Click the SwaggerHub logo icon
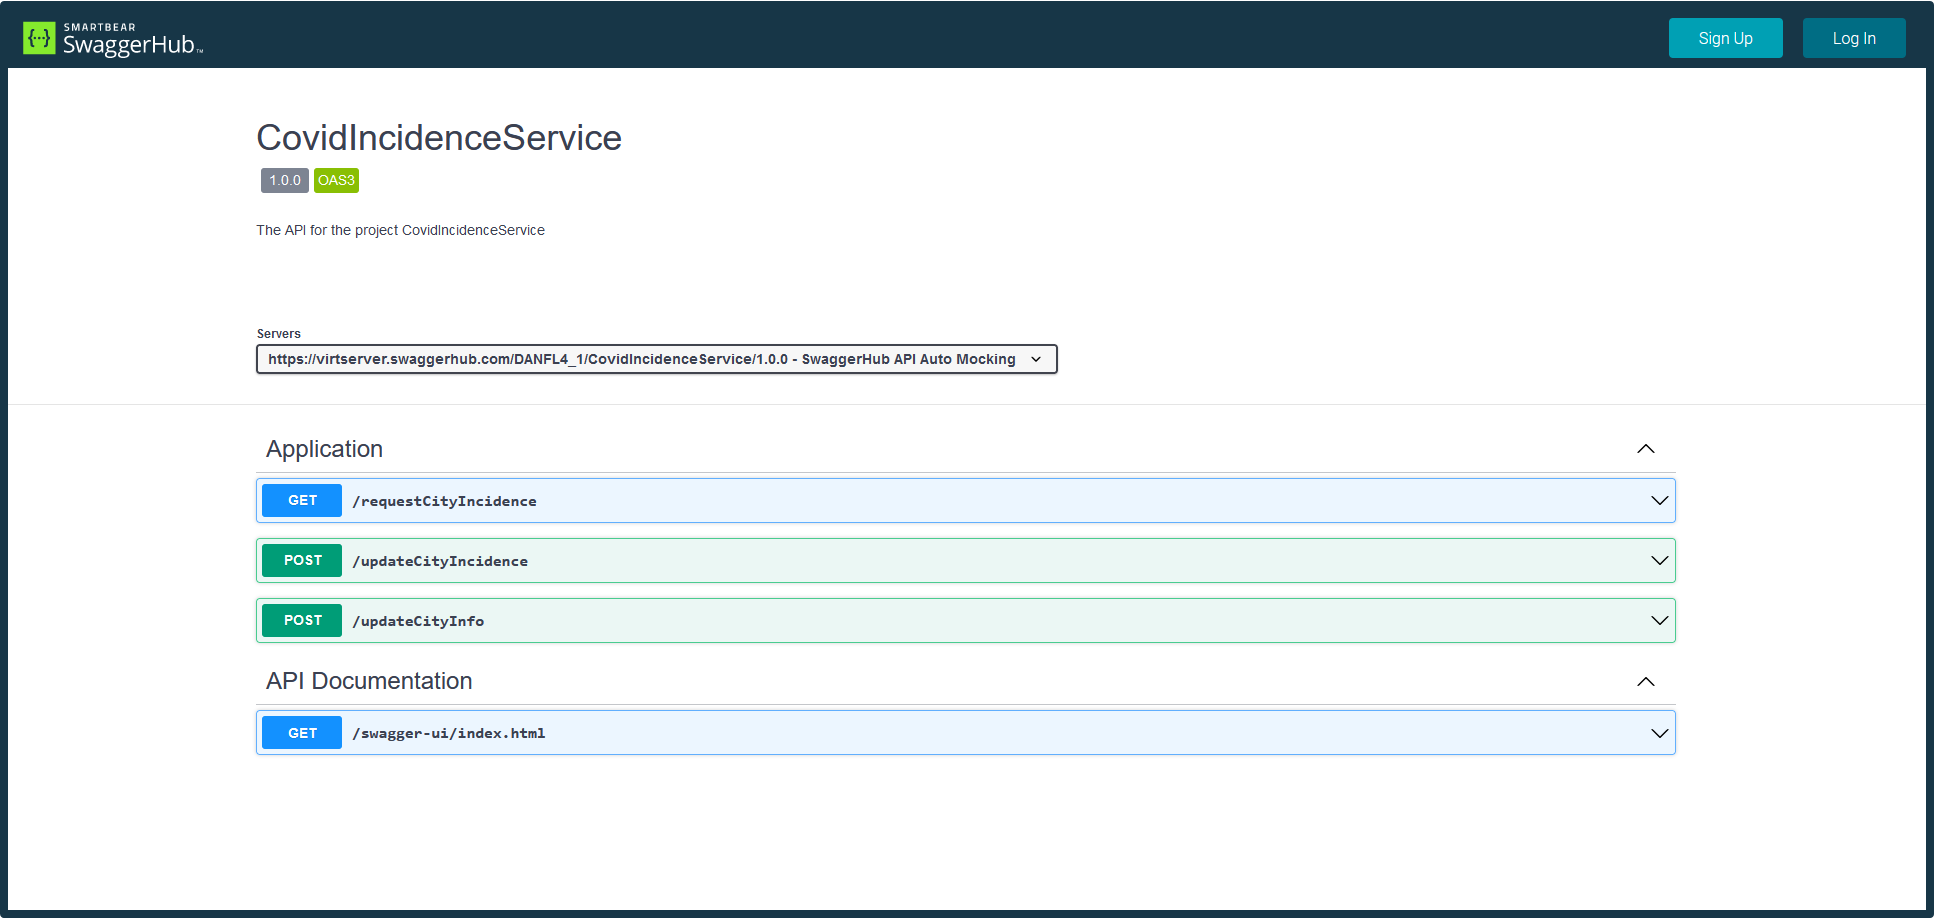Screen dimensions: 1934x919 coord(39,38)
